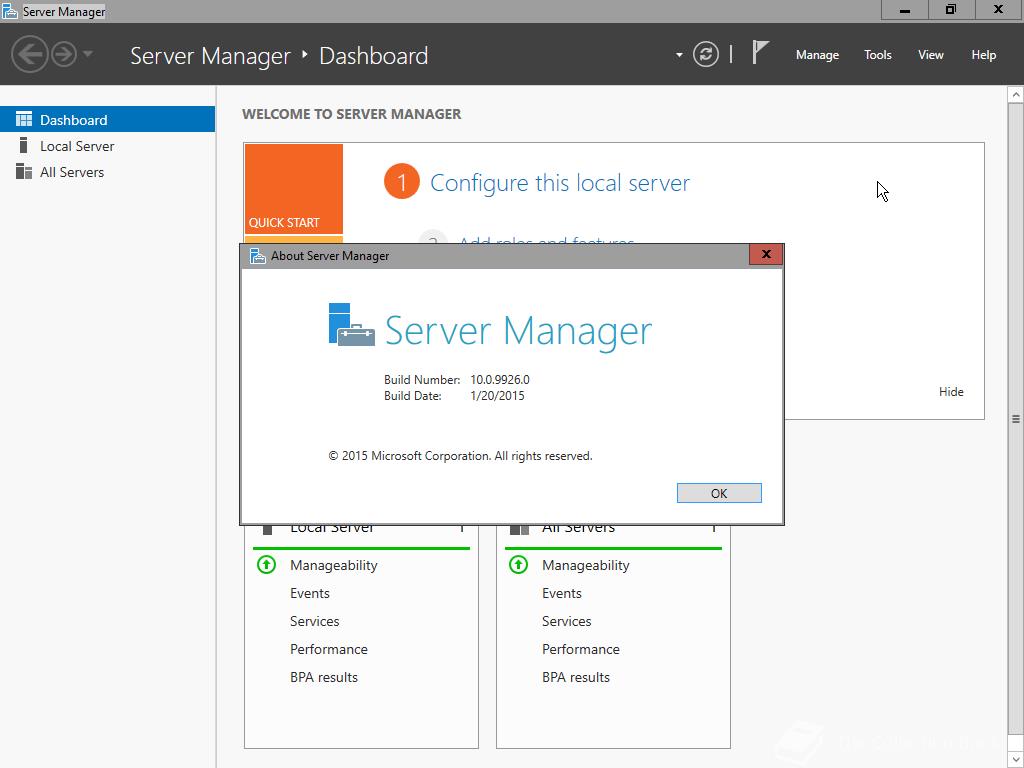Click the About dialog title bar icon
Screen dimensions: 1024x768
point(257,256)
